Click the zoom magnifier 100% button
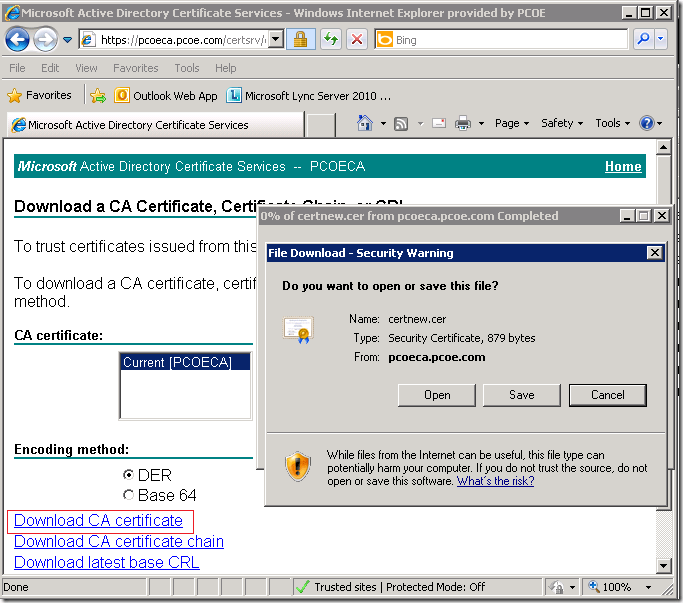 tap(610, 587)
